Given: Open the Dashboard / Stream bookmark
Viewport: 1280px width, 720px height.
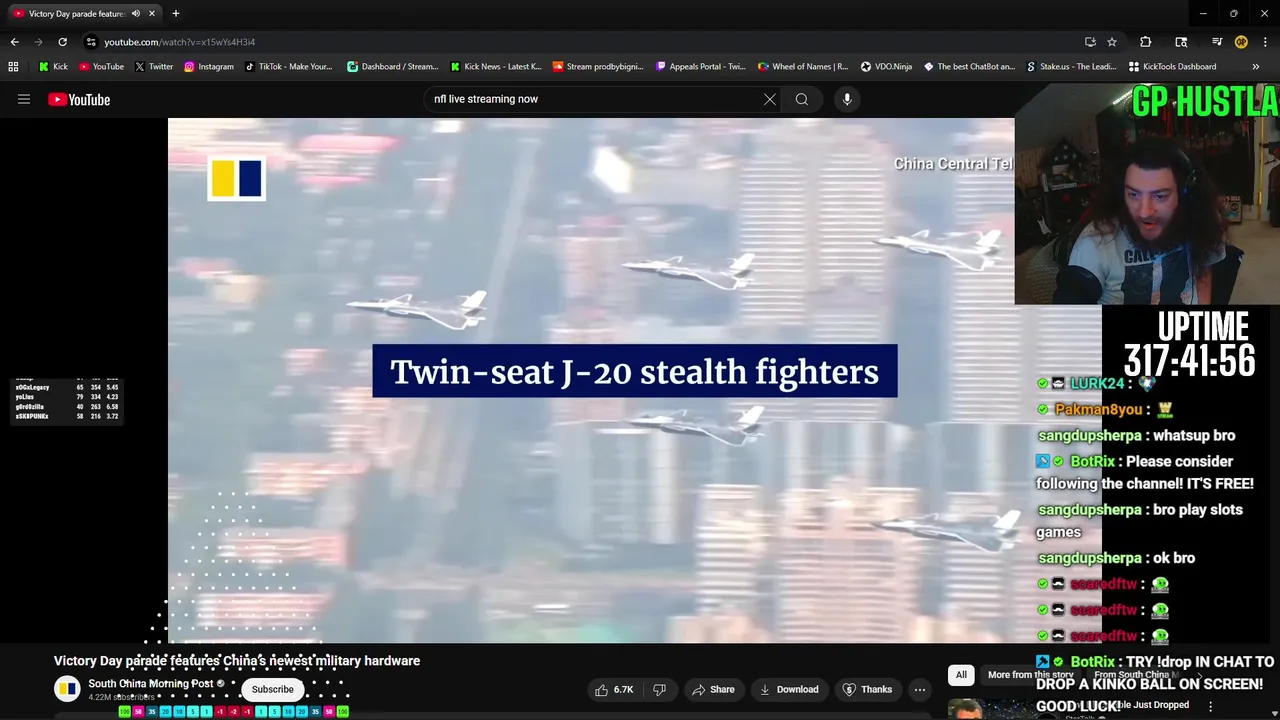Looking at the screenshot, I should pos(393,67).
